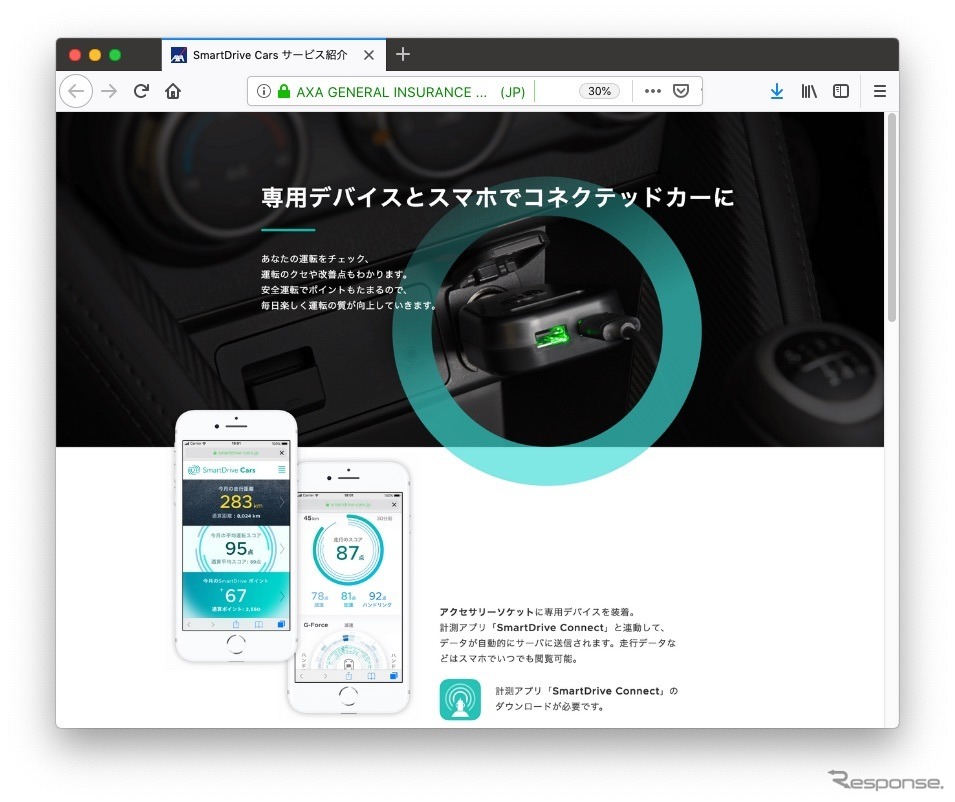The image size is (955, 802).
Task: Click the 95 average score on left phone
Action: click(x=236, y=549)
